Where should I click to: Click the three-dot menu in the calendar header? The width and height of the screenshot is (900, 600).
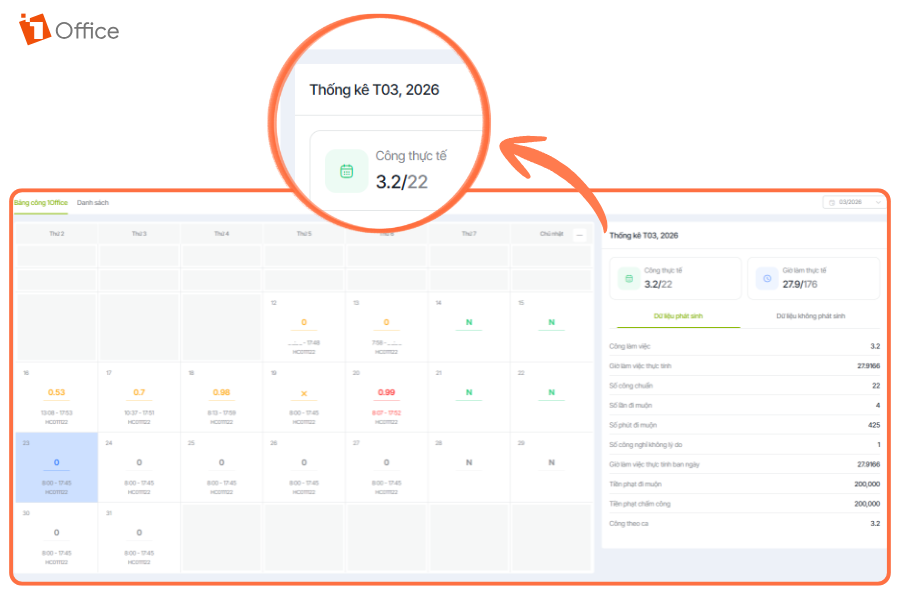pyautogui.click(x=580, y=234)
